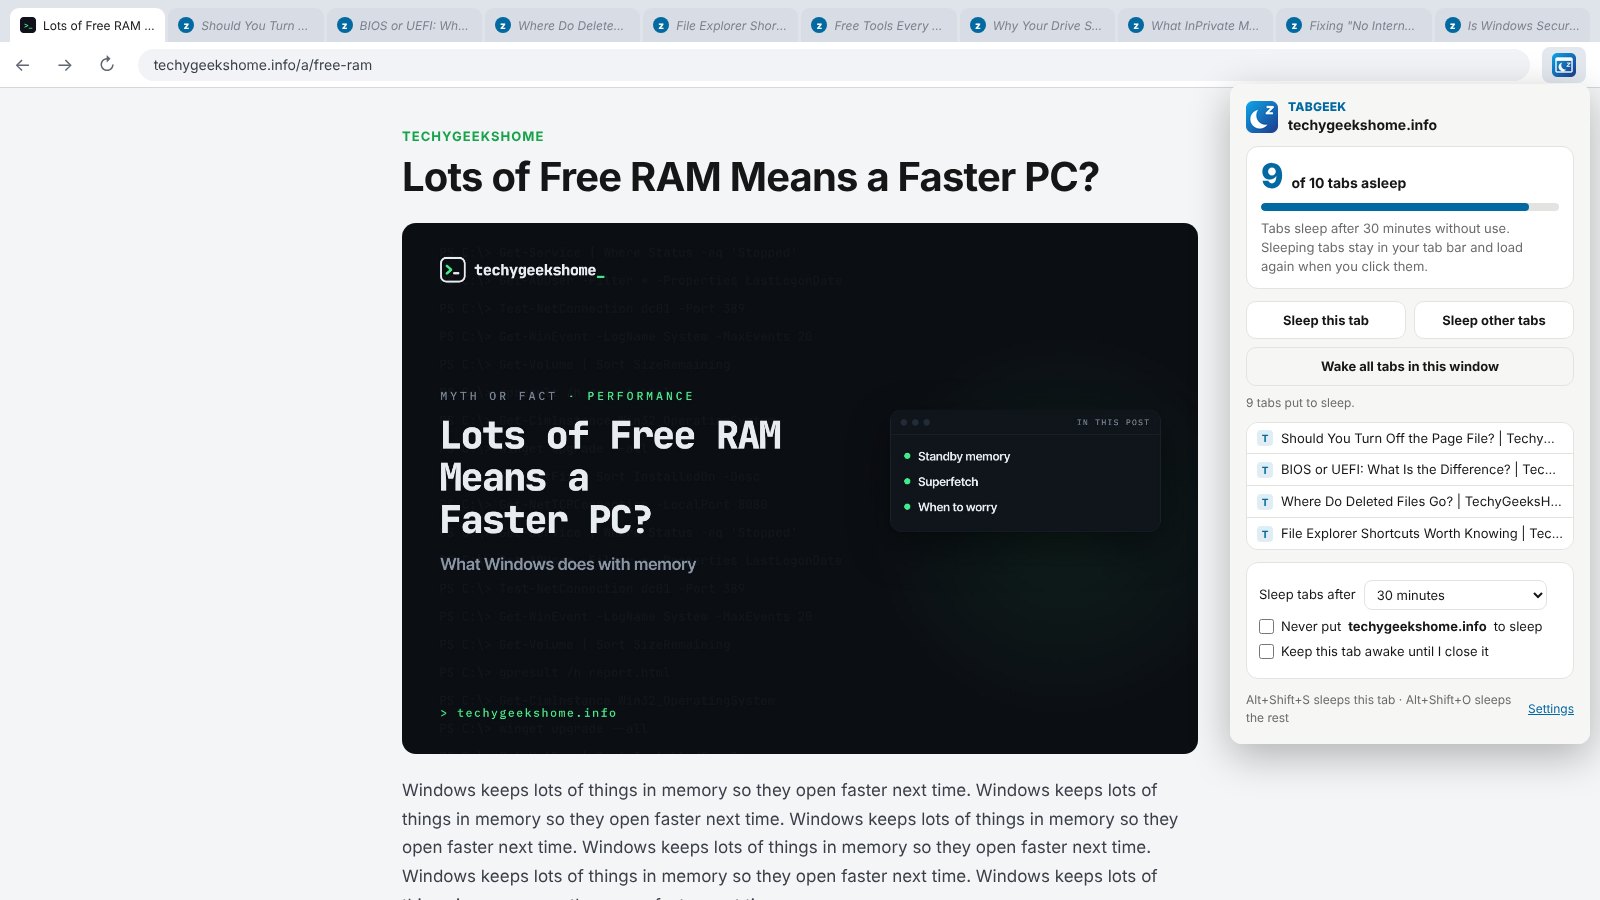Open the 'Sleep tabs after' 30 minutes dropdown

point(1455,595)
